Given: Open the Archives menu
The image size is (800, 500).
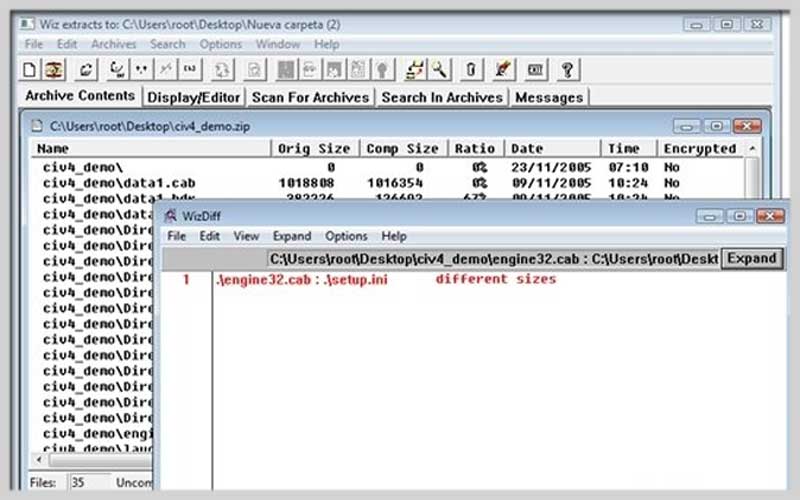Looking at the screenshot, I should pos(114,44).
